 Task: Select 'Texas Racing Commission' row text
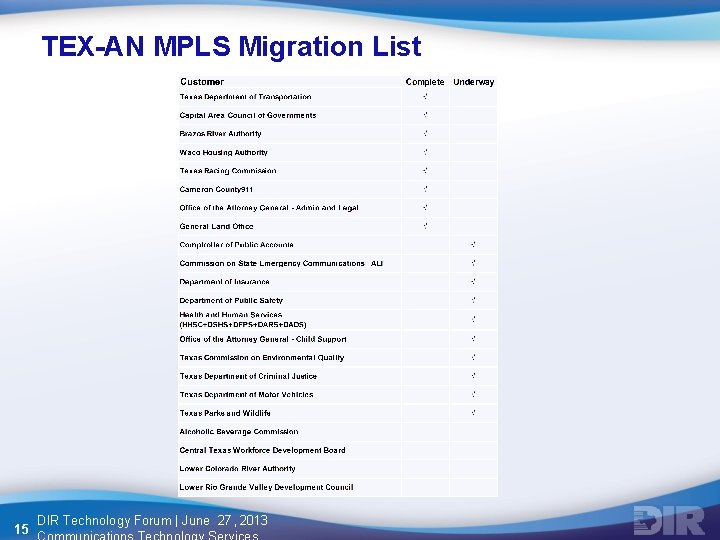coord(228,171)
